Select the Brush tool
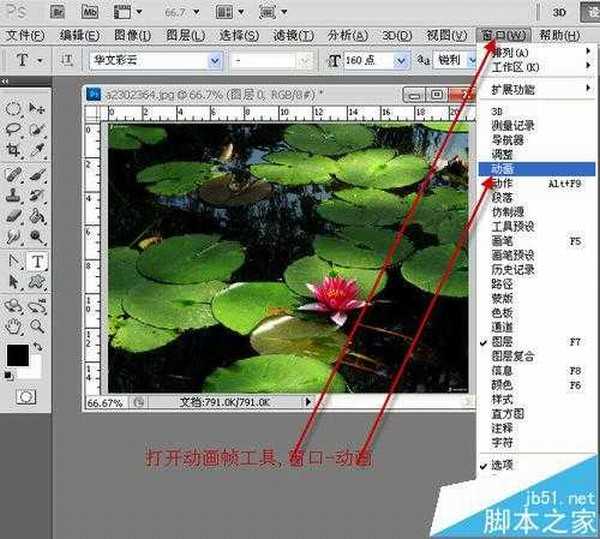The image size is (600, 539). coord(37,175)
